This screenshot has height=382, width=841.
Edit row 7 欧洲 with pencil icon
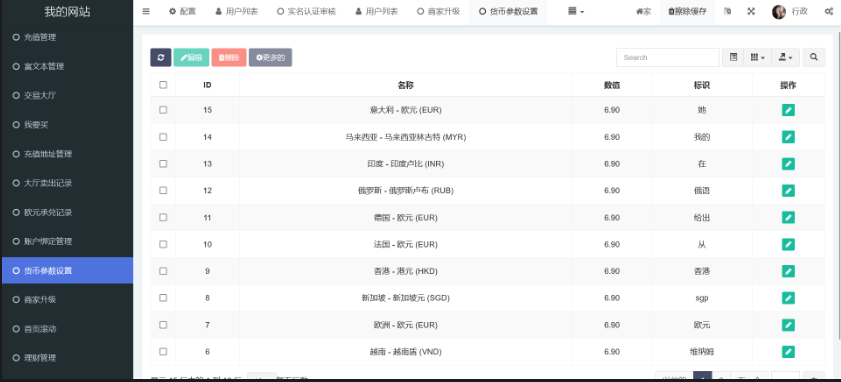pos(788,325)
